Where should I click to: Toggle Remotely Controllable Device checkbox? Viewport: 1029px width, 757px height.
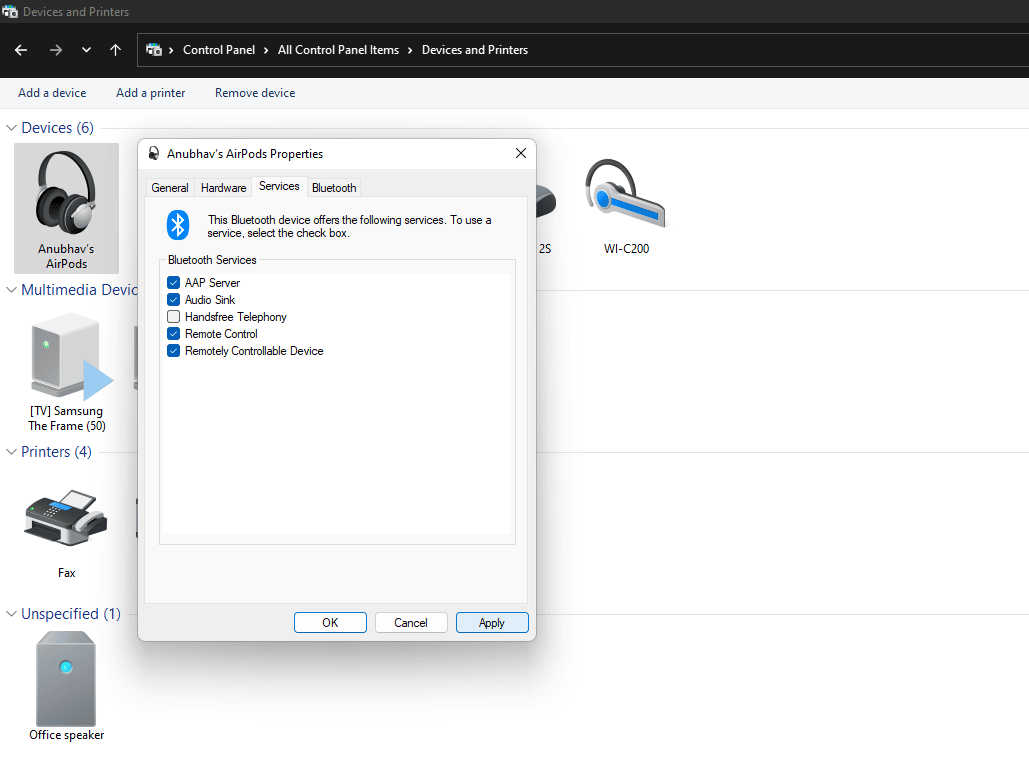pos(173,351)
